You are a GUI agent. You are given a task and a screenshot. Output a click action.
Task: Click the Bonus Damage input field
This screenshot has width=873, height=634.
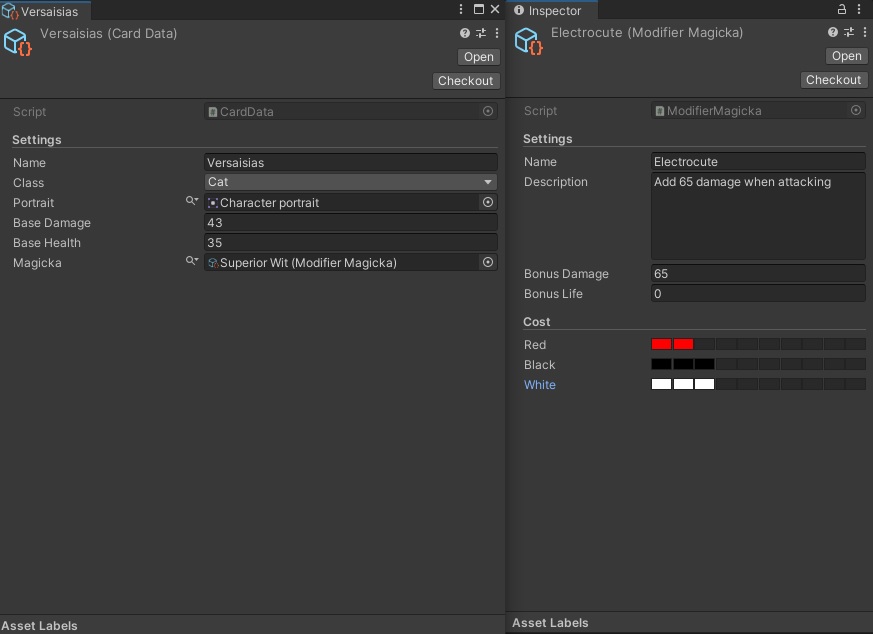click(x=757, y=274)
